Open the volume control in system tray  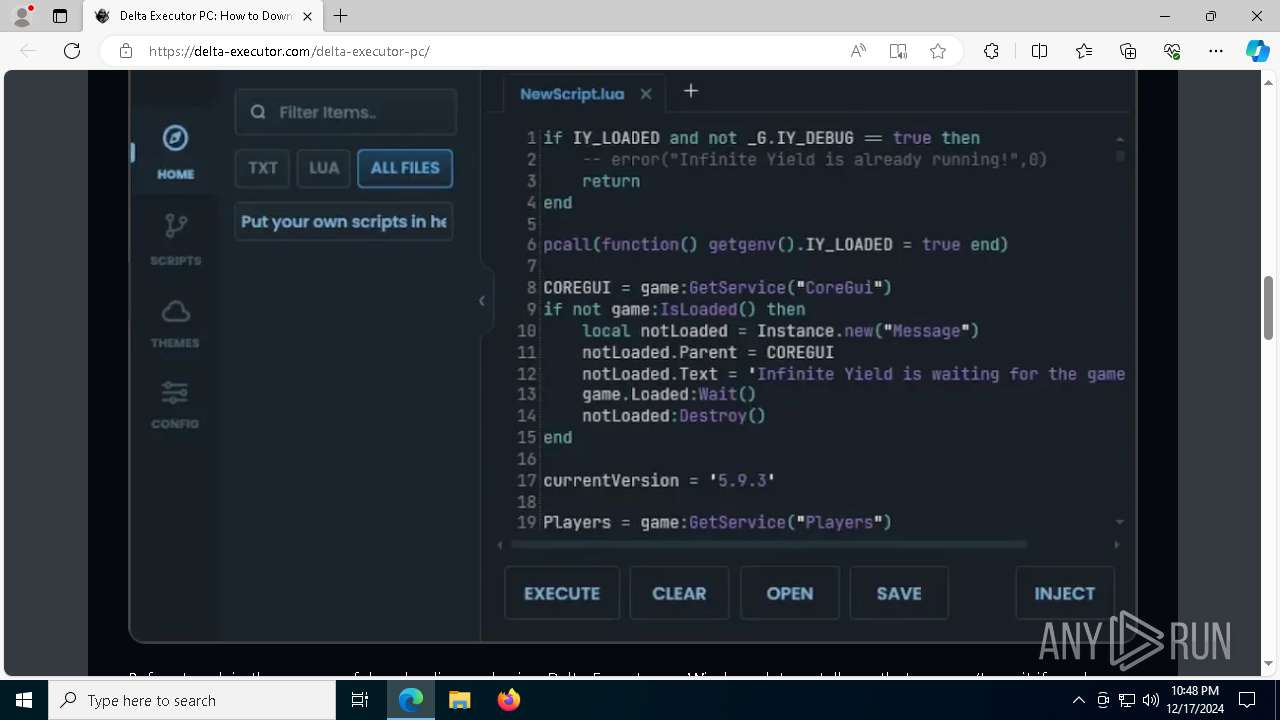(1150, 700)
